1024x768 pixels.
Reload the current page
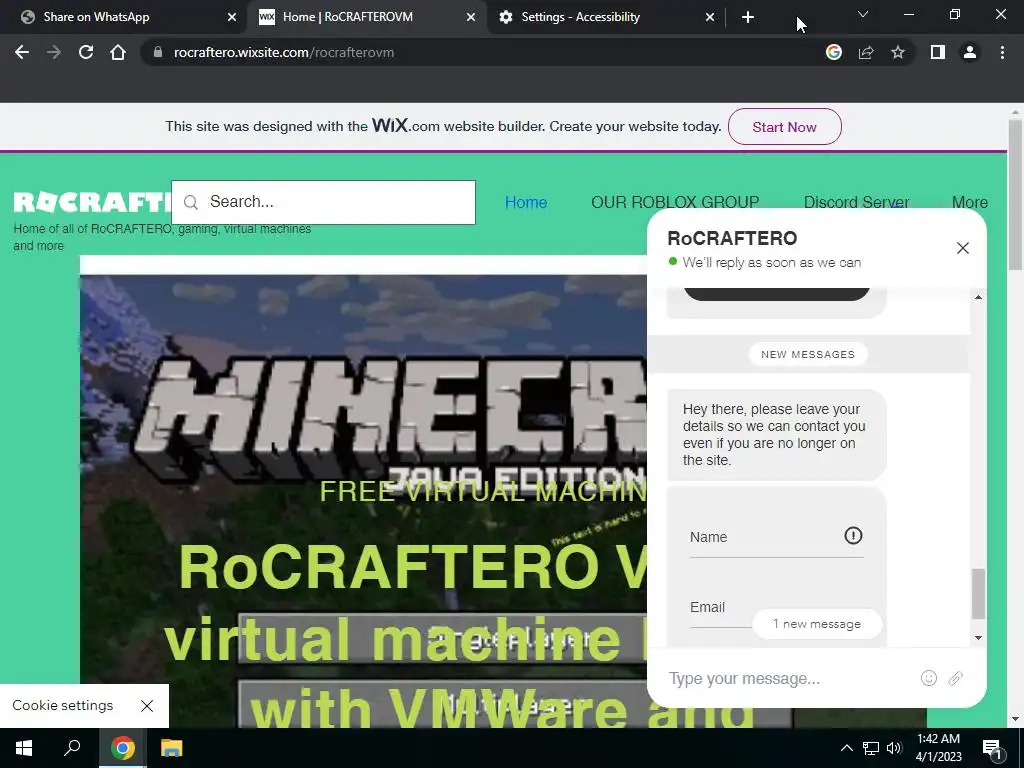(x=86, y=52)
